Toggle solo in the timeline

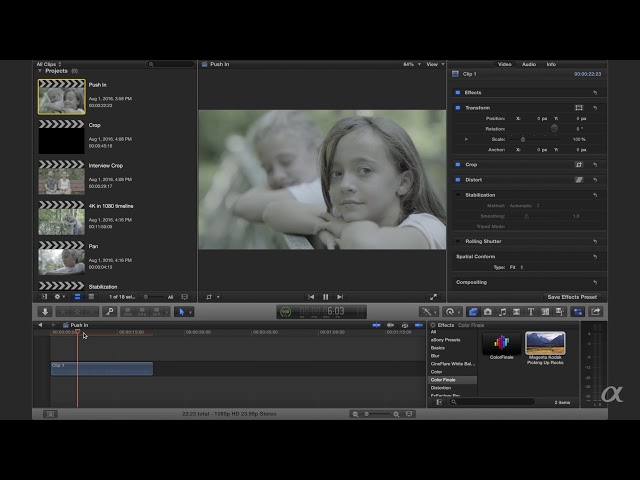404,325
